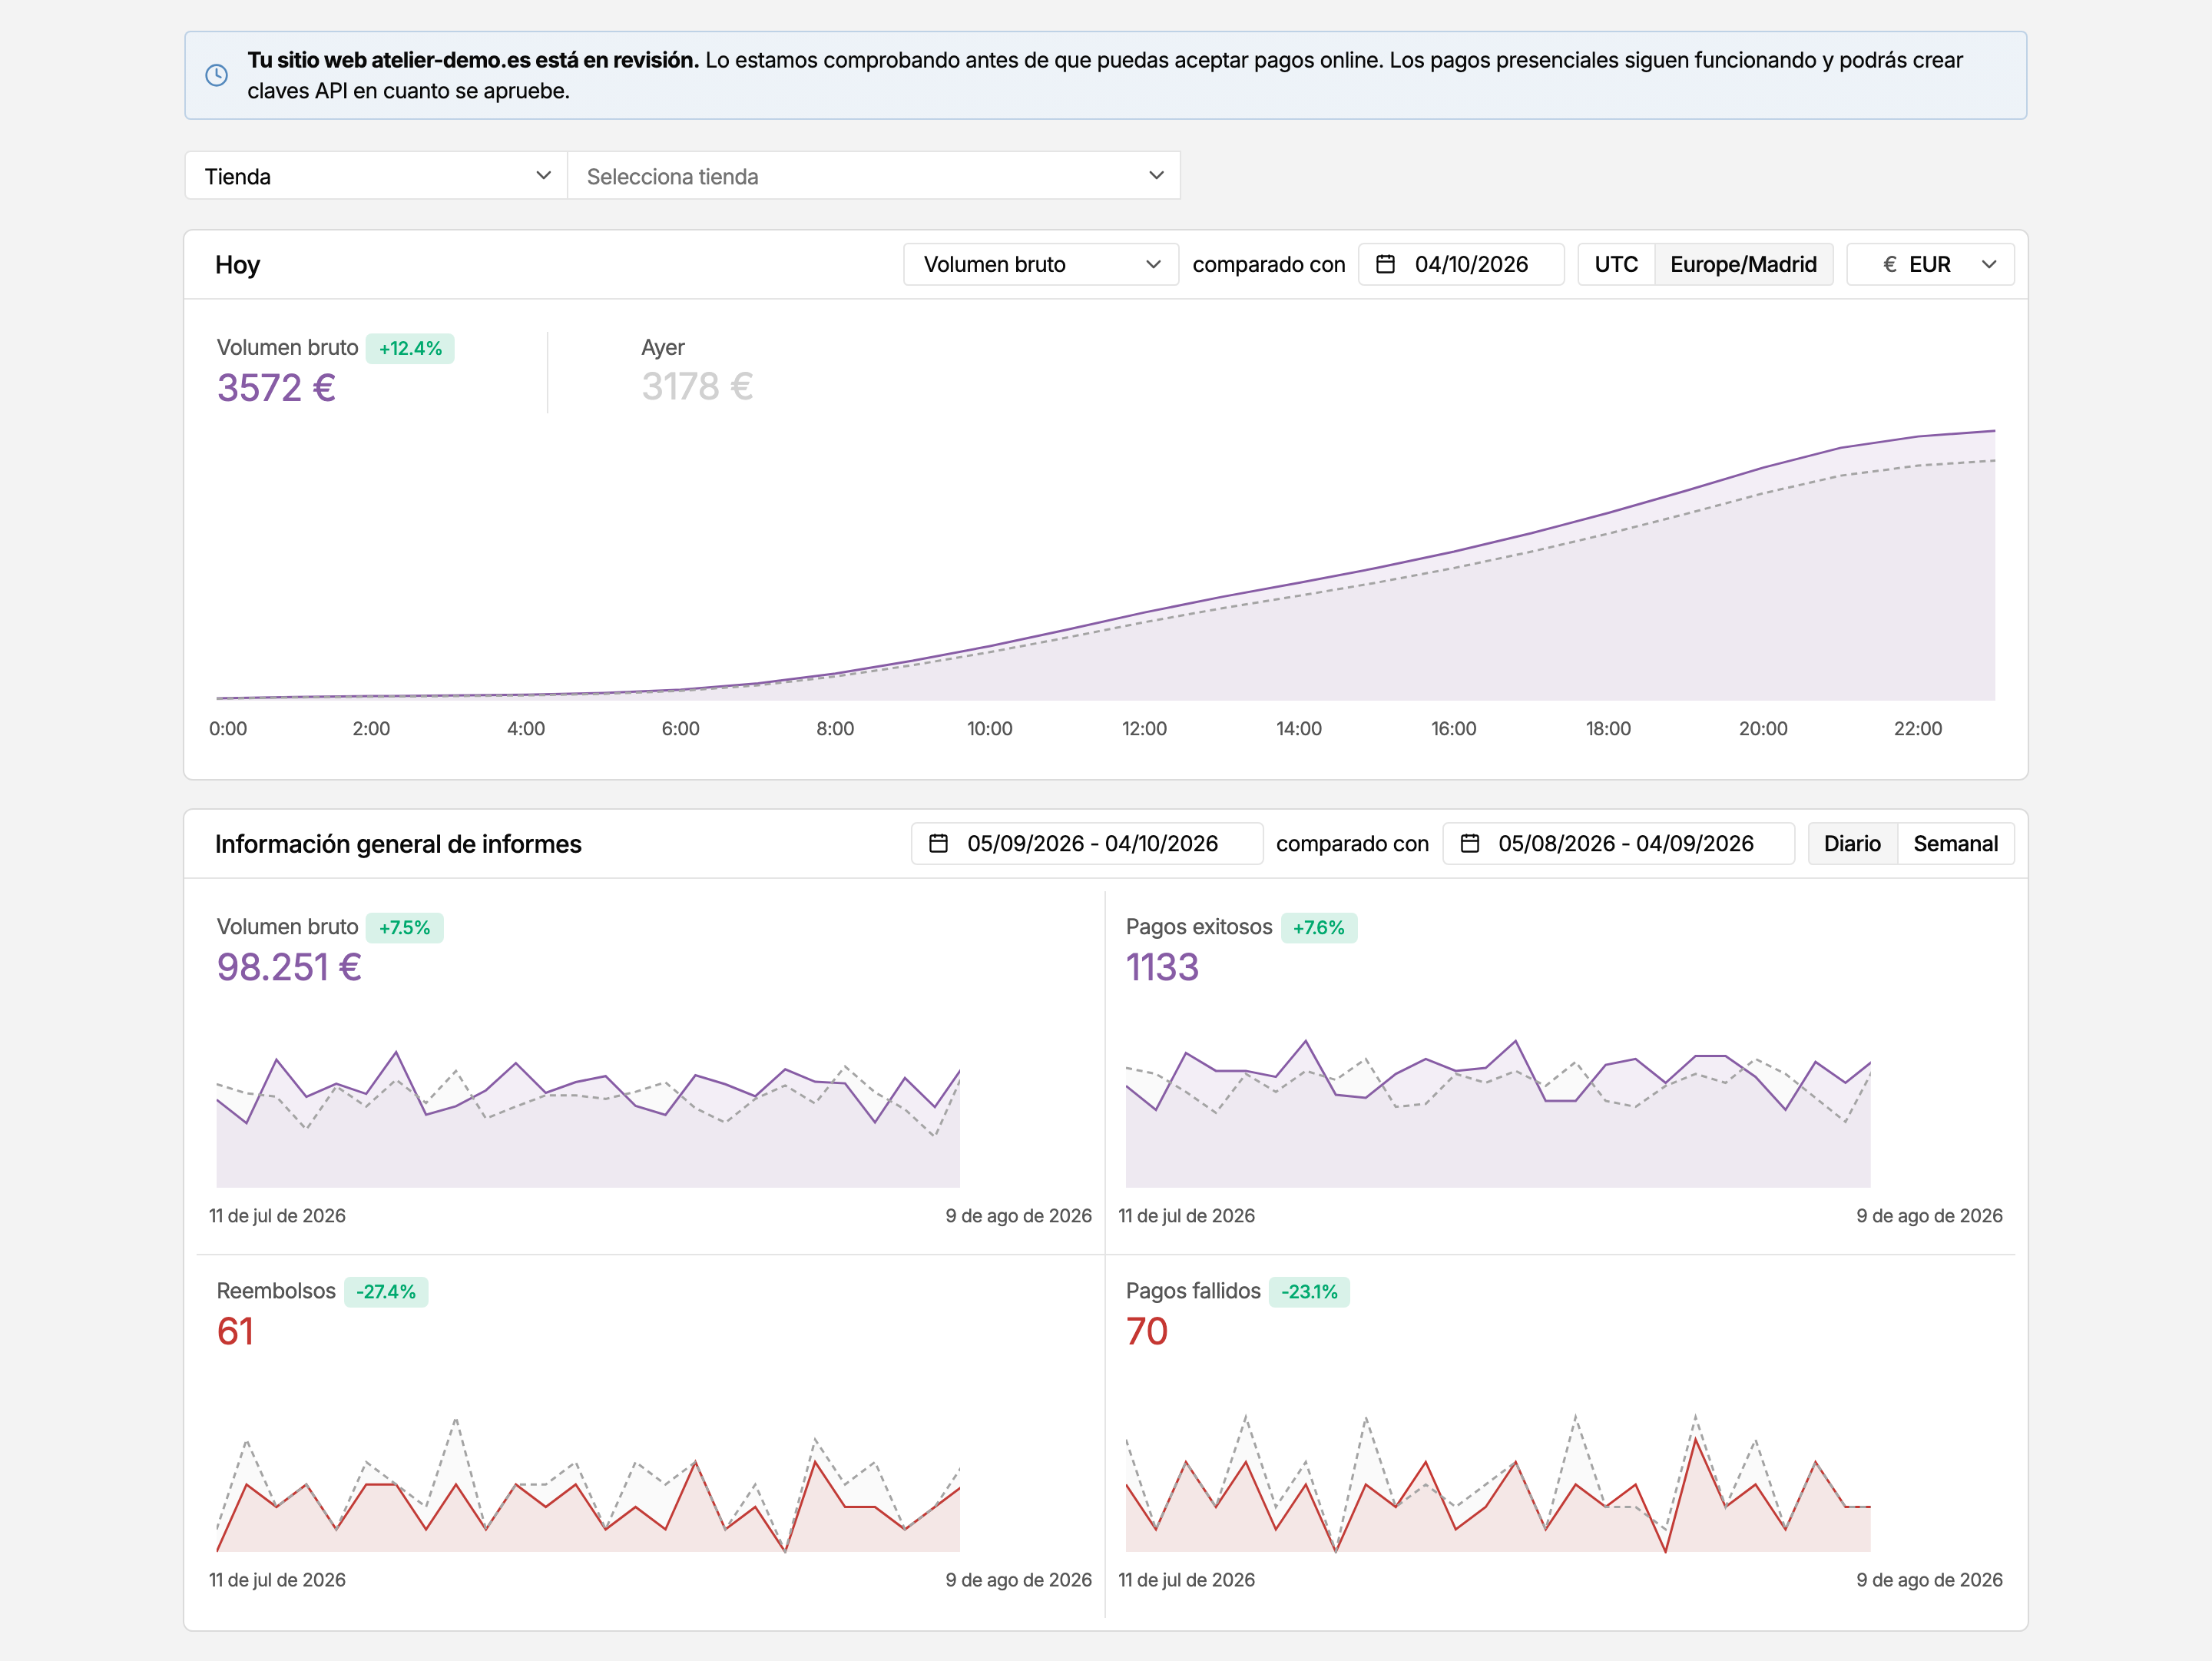Click the +12.4% badge in Hoy
2212x1661 pixels.
pyautogui.click(x=410, y=348)
